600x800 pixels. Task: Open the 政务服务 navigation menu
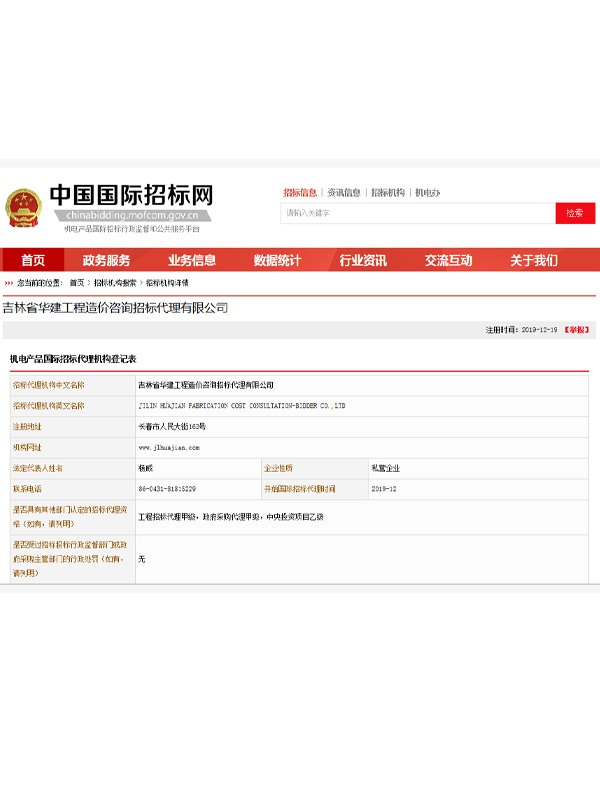(x=107, y=260)
